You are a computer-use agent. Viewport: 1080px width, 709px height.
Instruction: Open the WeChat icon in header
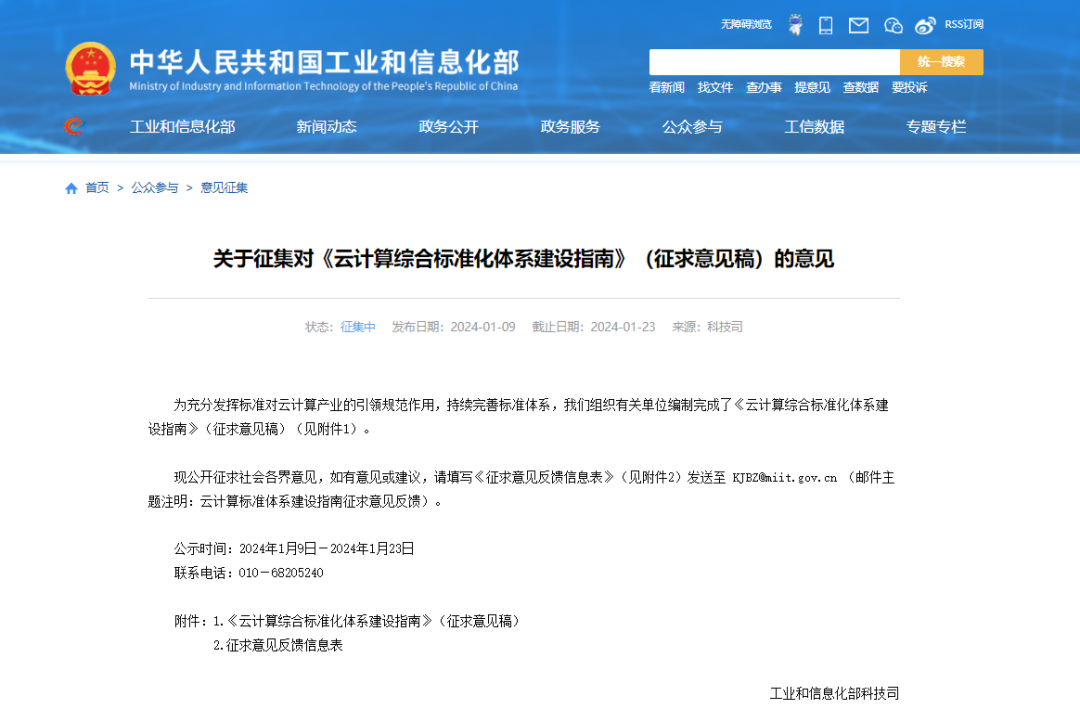coord(893,25)
